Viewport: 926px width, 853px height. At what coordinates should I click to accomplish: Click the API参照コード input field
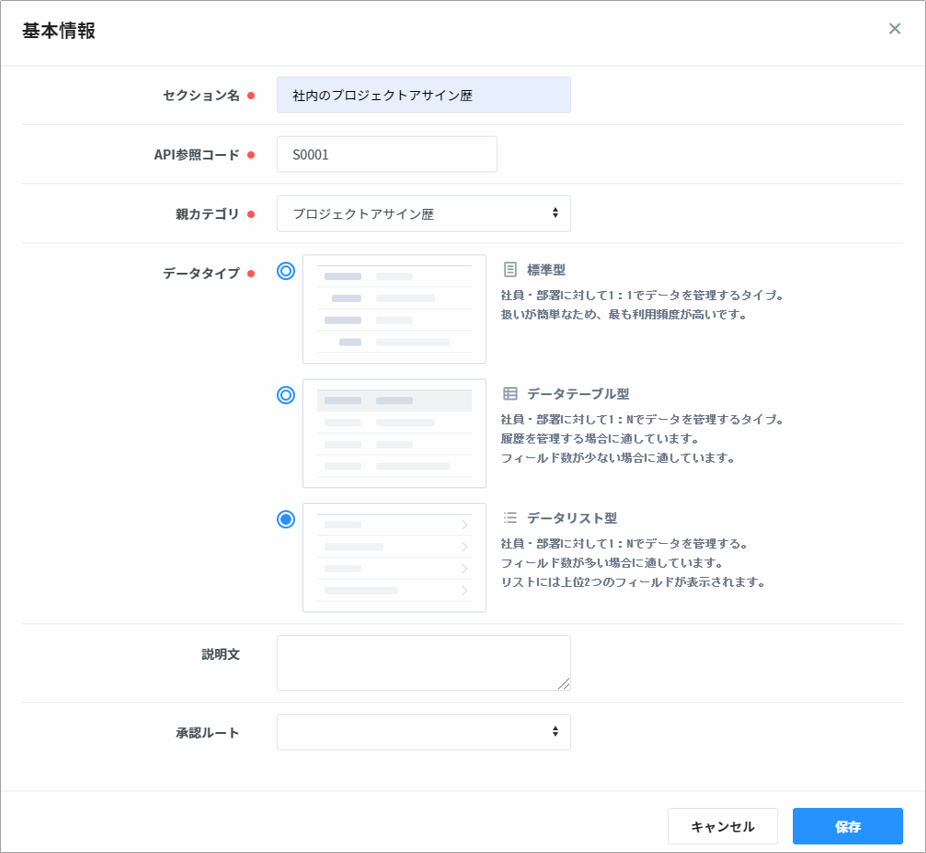tap(386, 155)
